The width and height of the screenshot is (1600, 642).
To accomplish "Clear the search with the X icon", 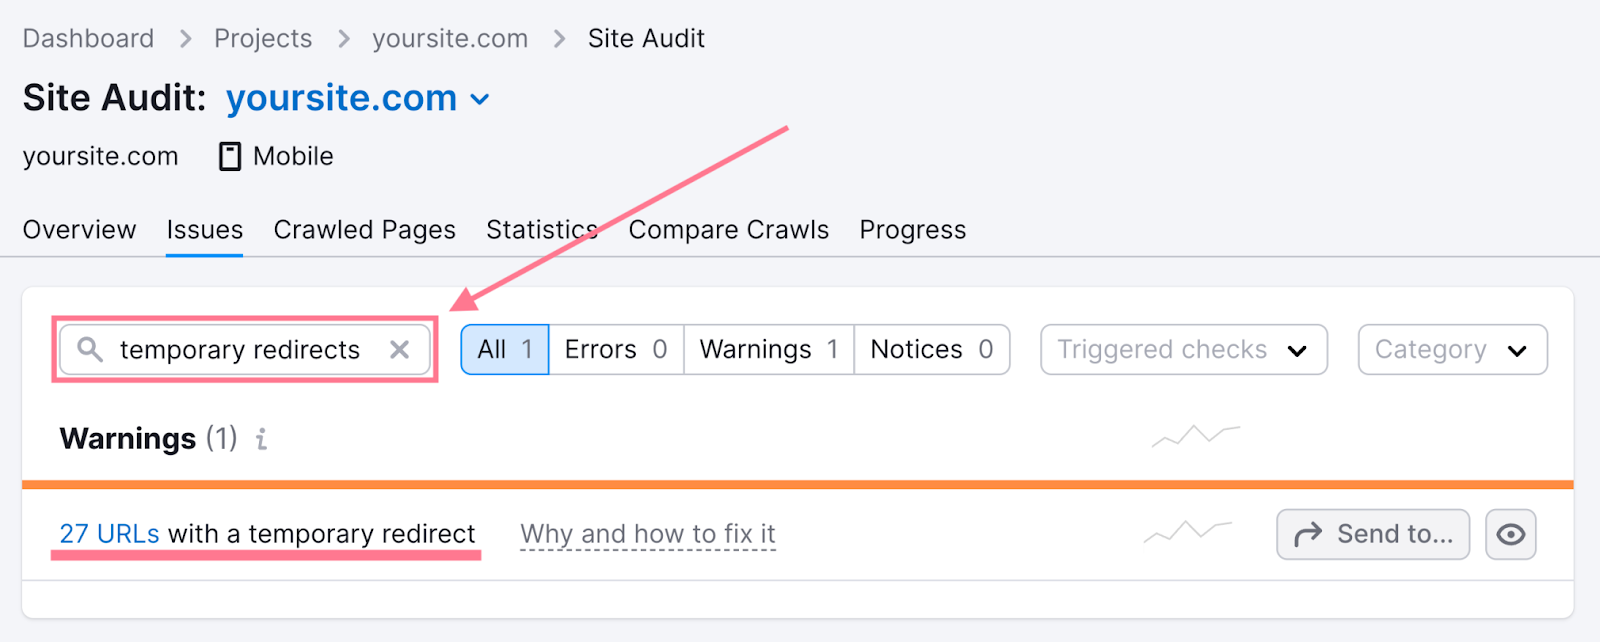I will (x=400, y=349).
